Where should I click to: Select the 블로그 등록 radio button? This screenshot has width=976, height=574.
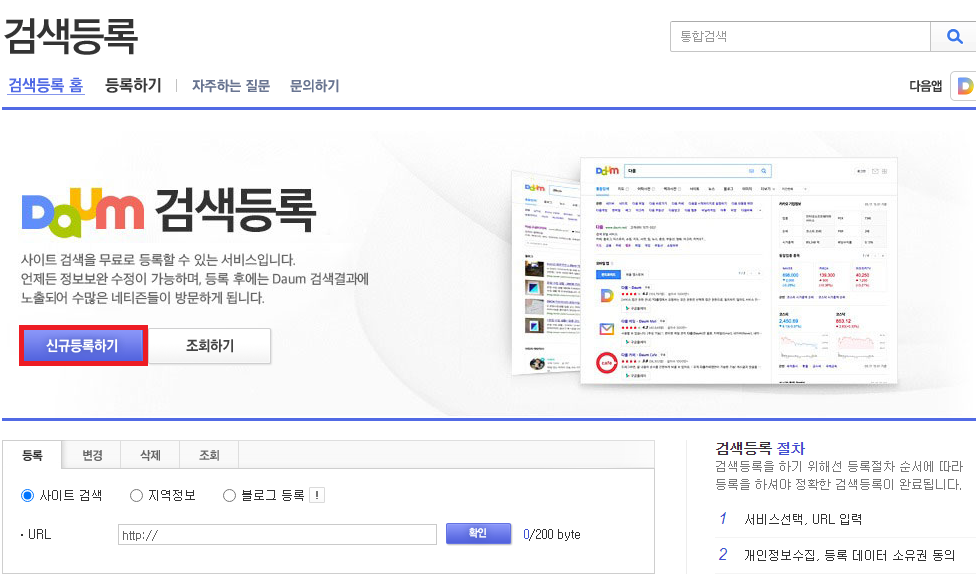230,496
